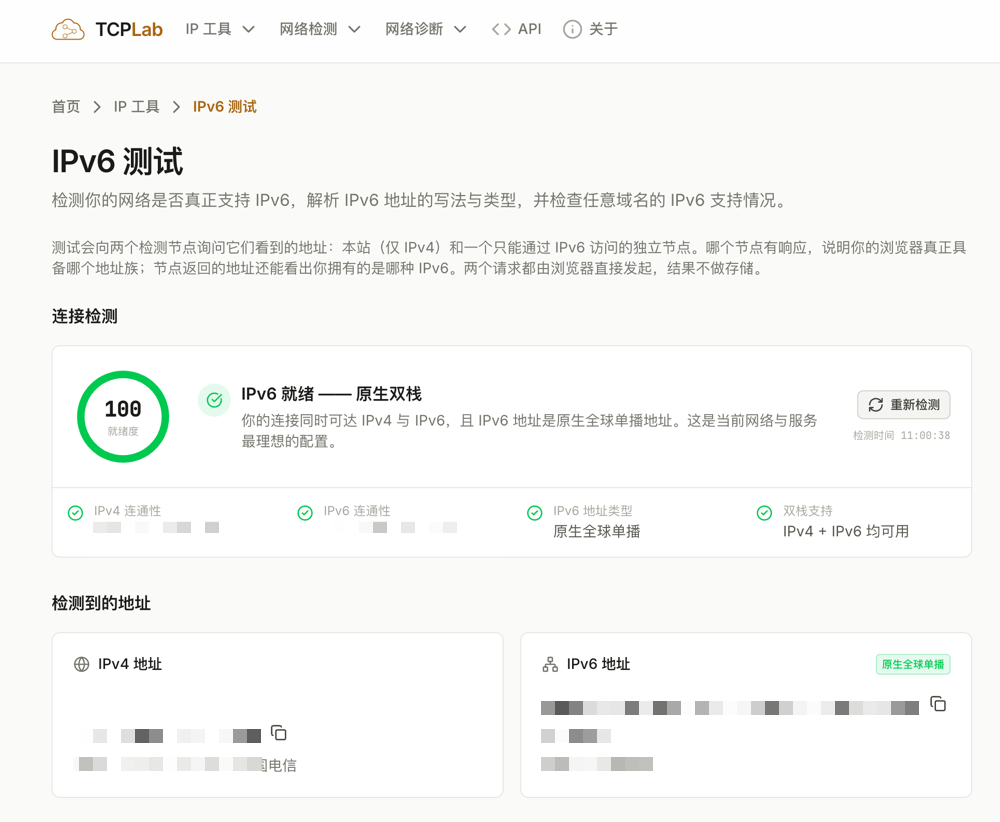Click the globe icon beside IPv4 地址

click(x=82, y=664)
